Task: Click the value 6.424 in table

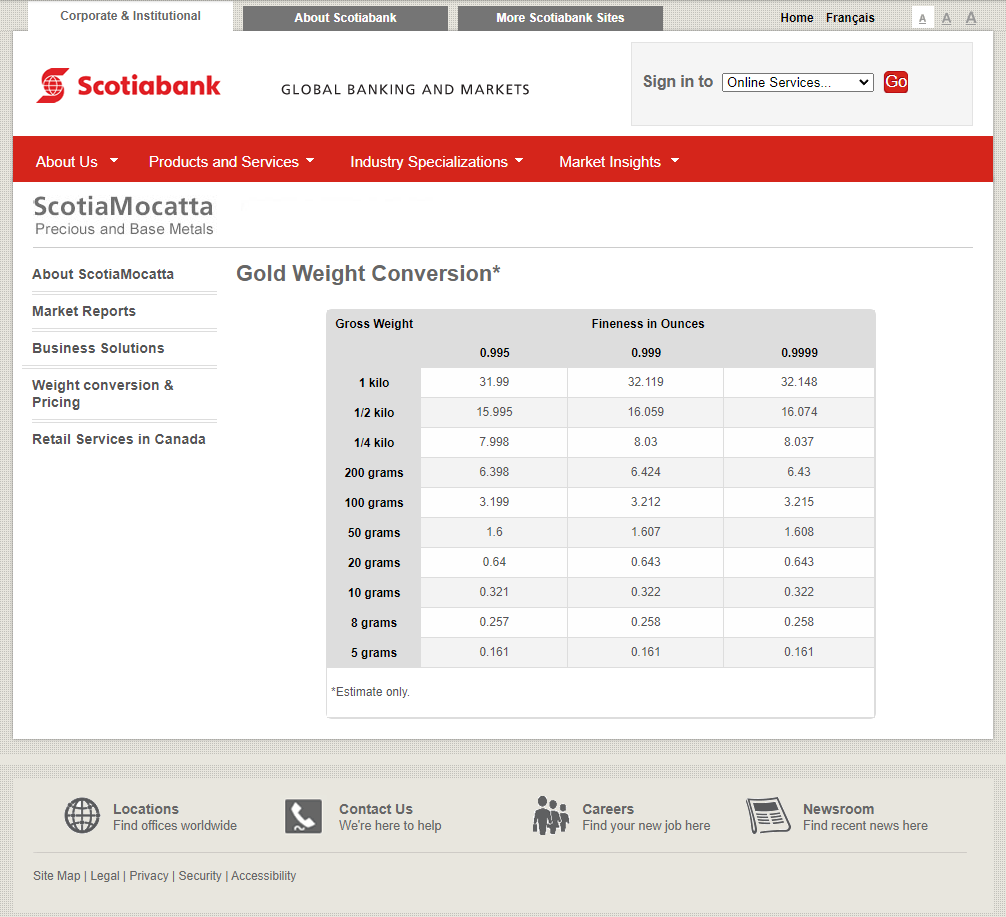Action: [645, 472]
